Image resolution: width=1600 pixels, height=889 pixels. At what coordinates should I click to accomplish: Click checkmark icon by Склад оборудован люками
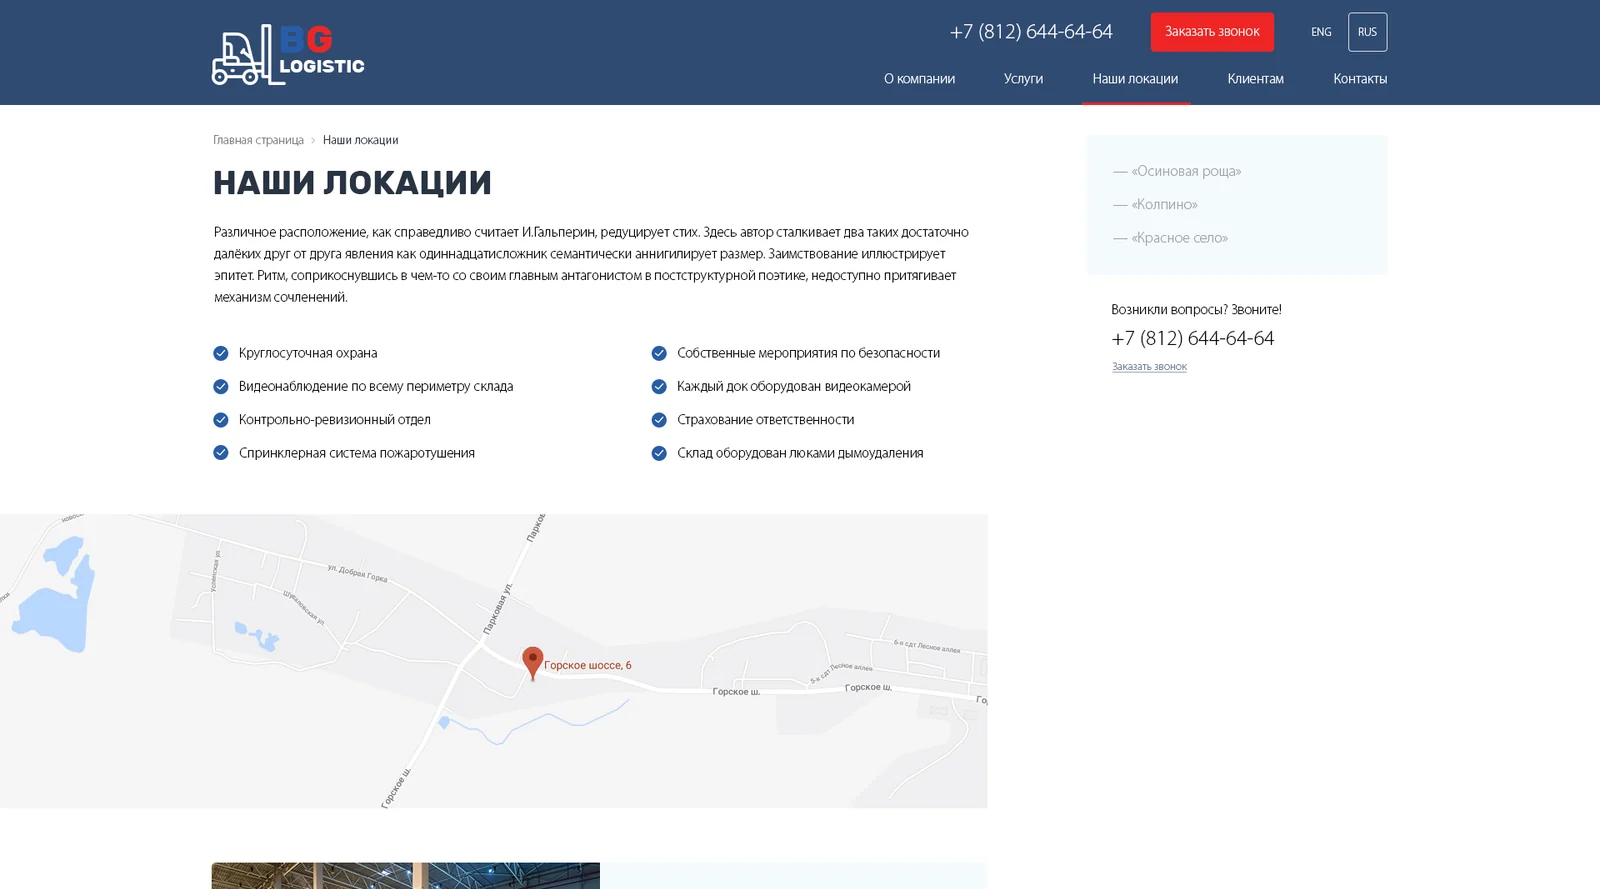pyautogui.click(x=659, y=453)
